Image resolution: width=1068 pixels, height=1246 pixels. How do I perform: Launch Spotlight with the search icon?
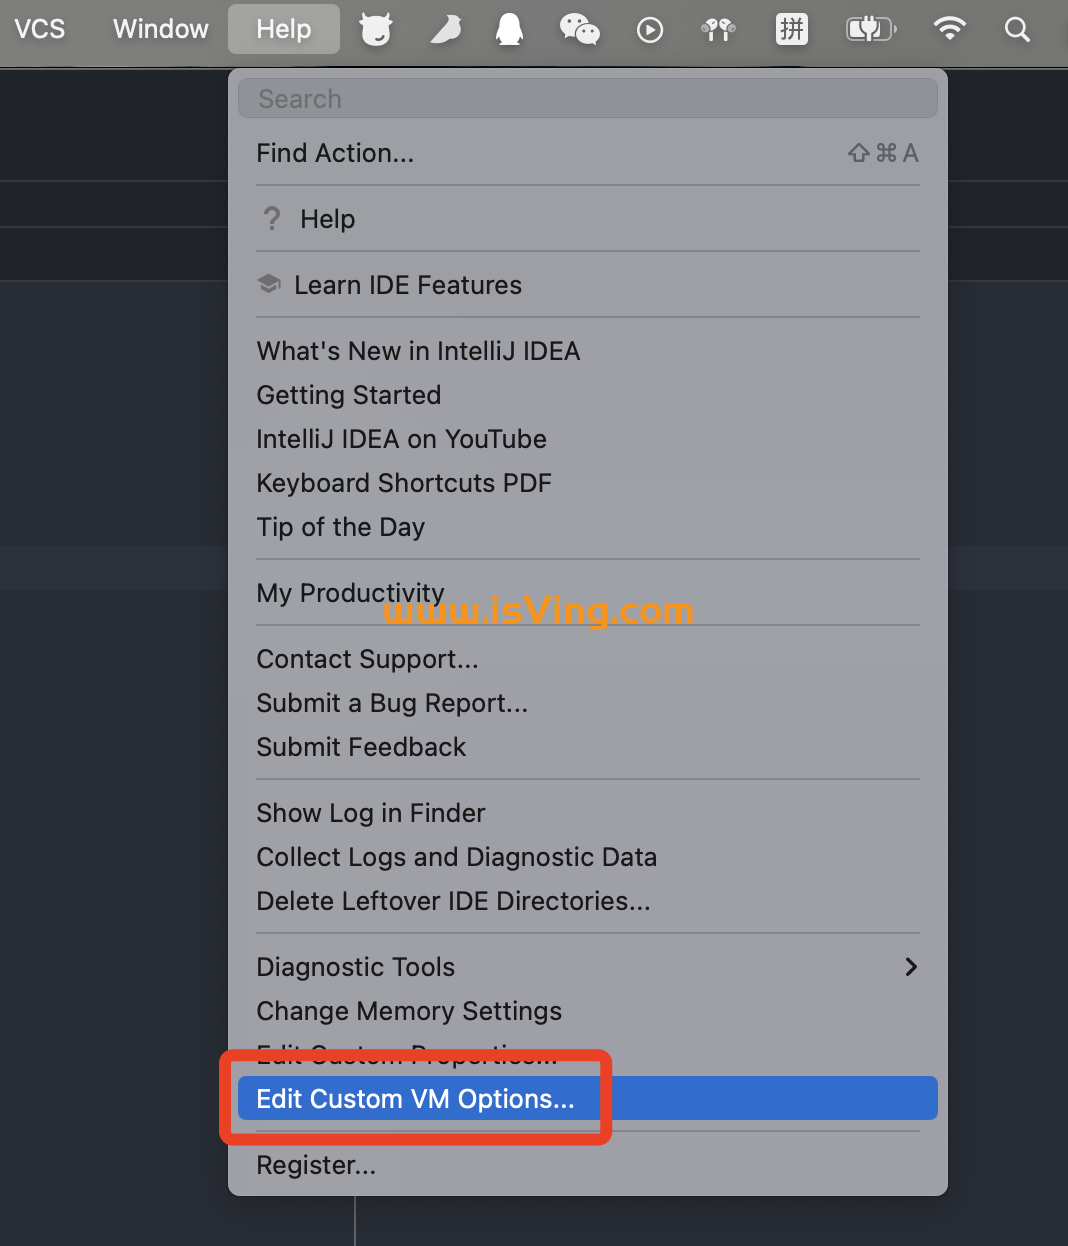[x=1017, y=30]
